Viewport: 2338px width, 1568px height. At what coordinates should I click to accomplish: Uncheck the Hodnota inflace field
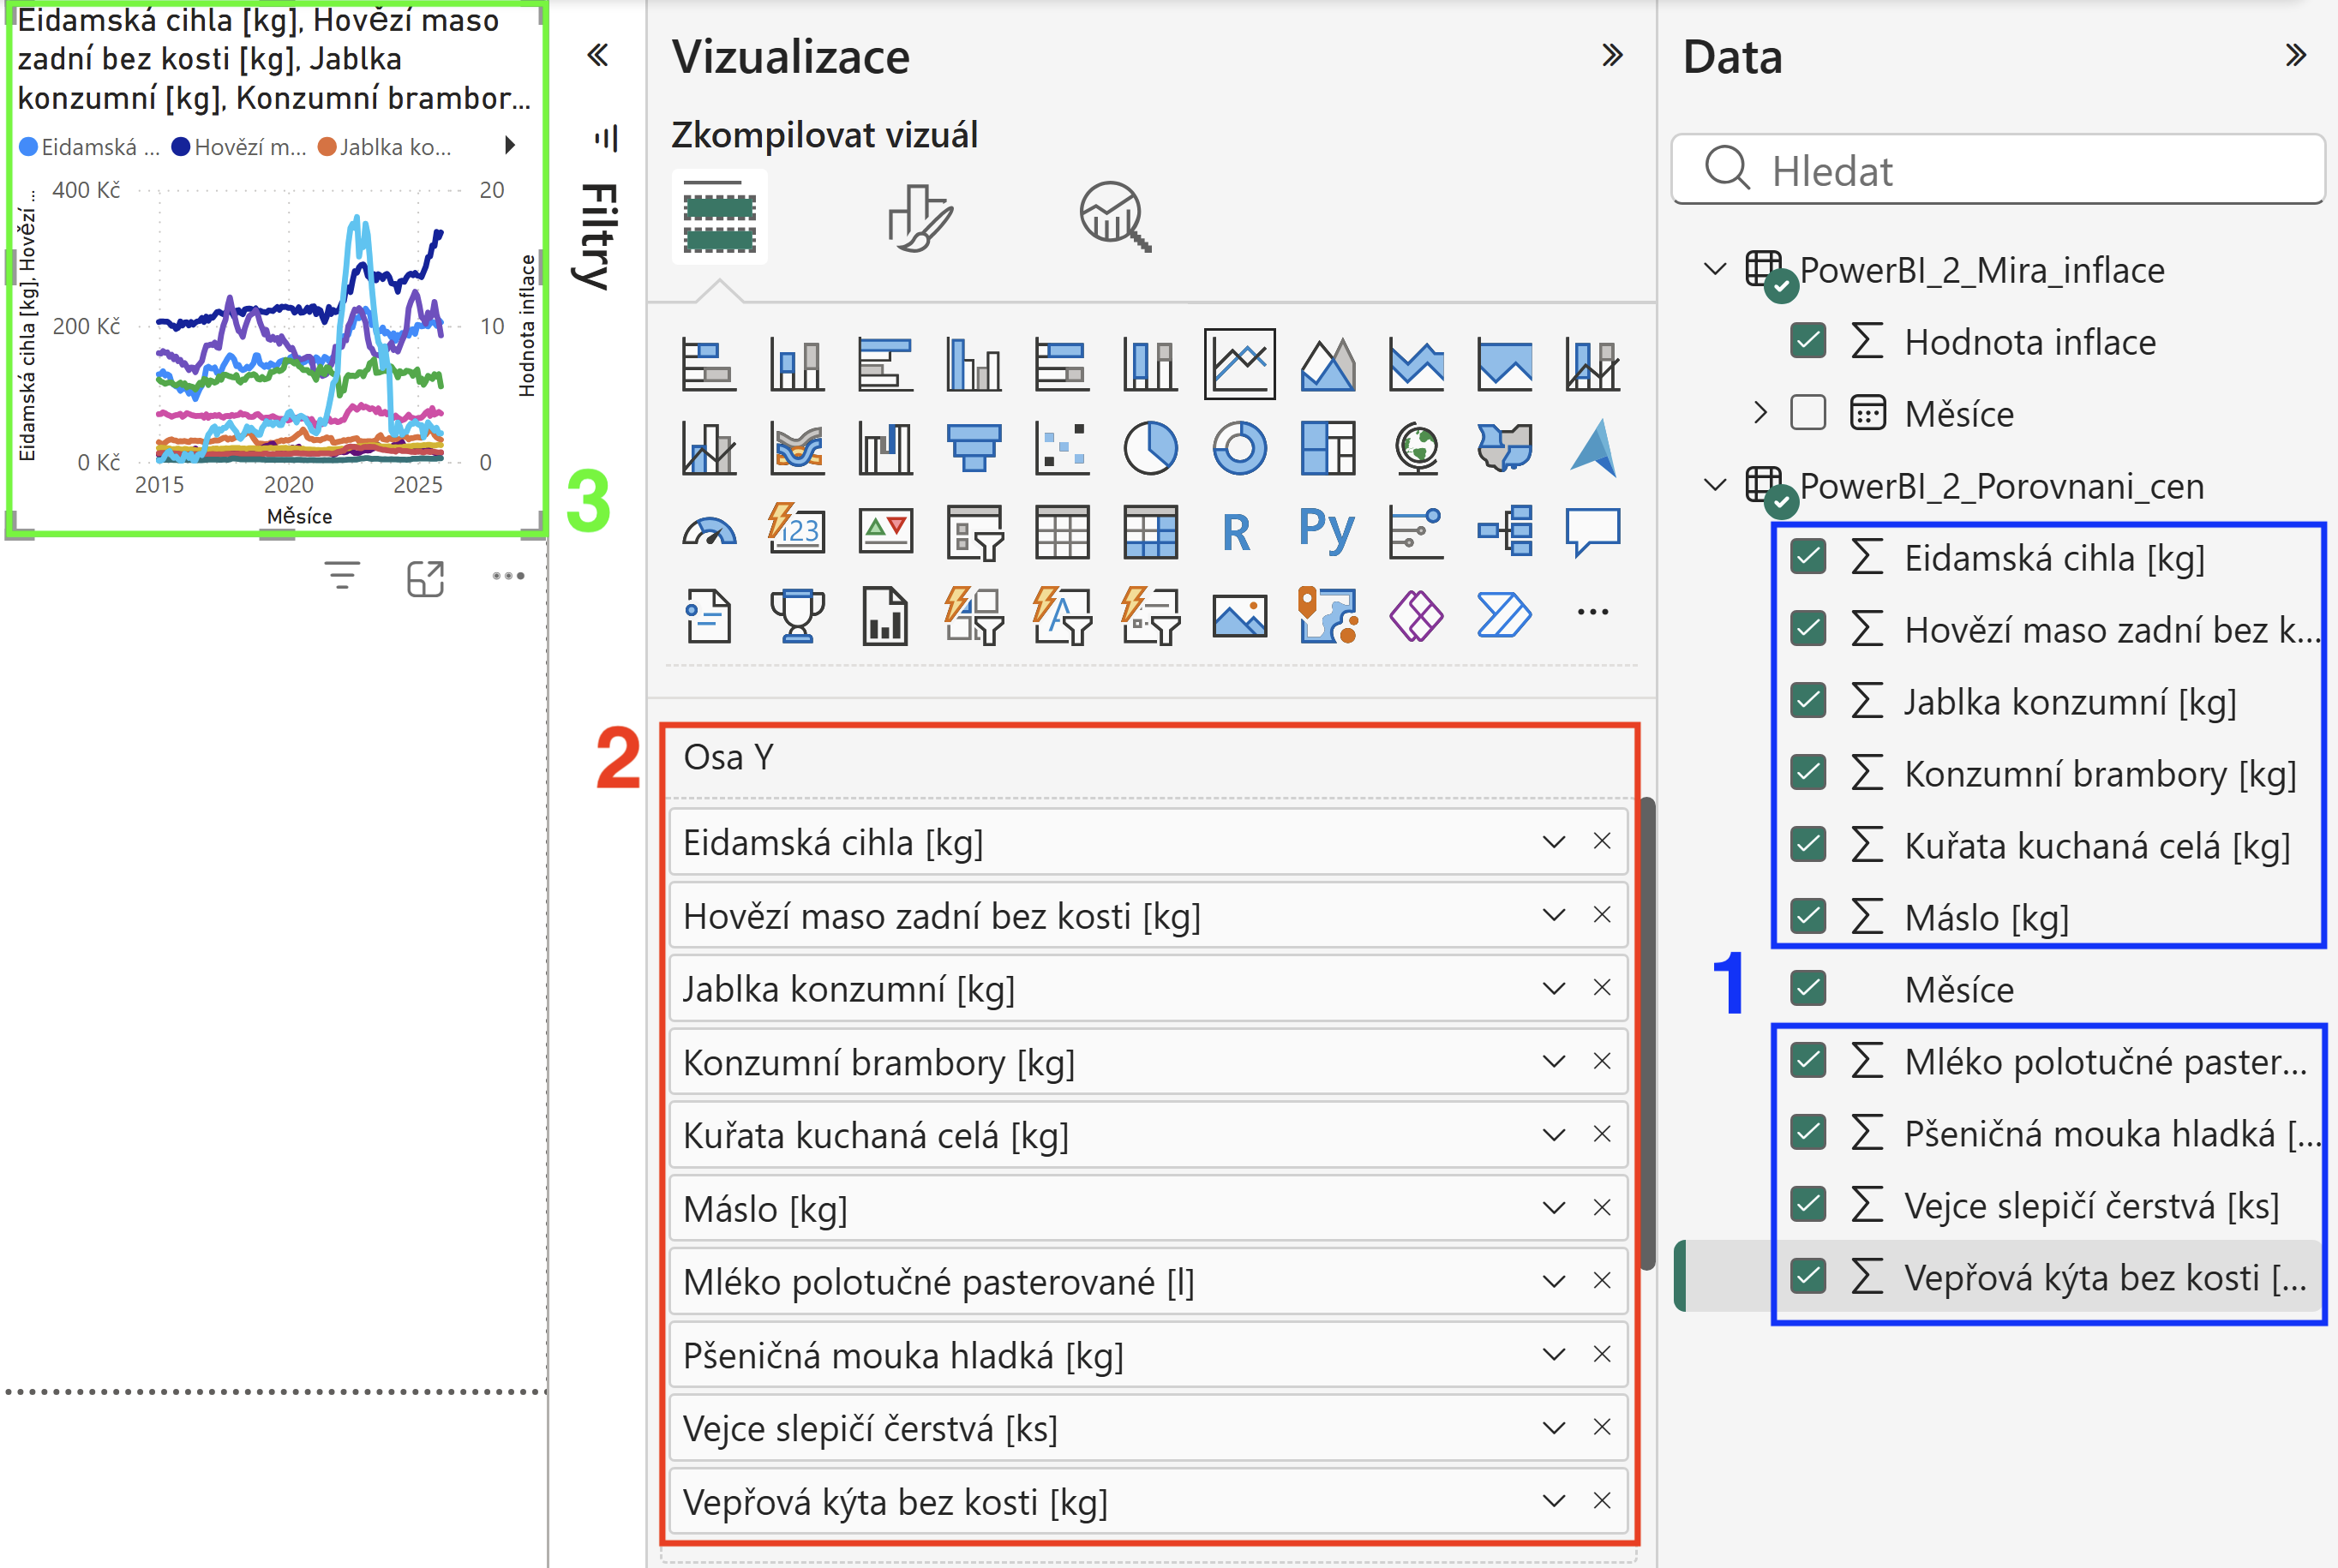click(x=1808, y=341)
